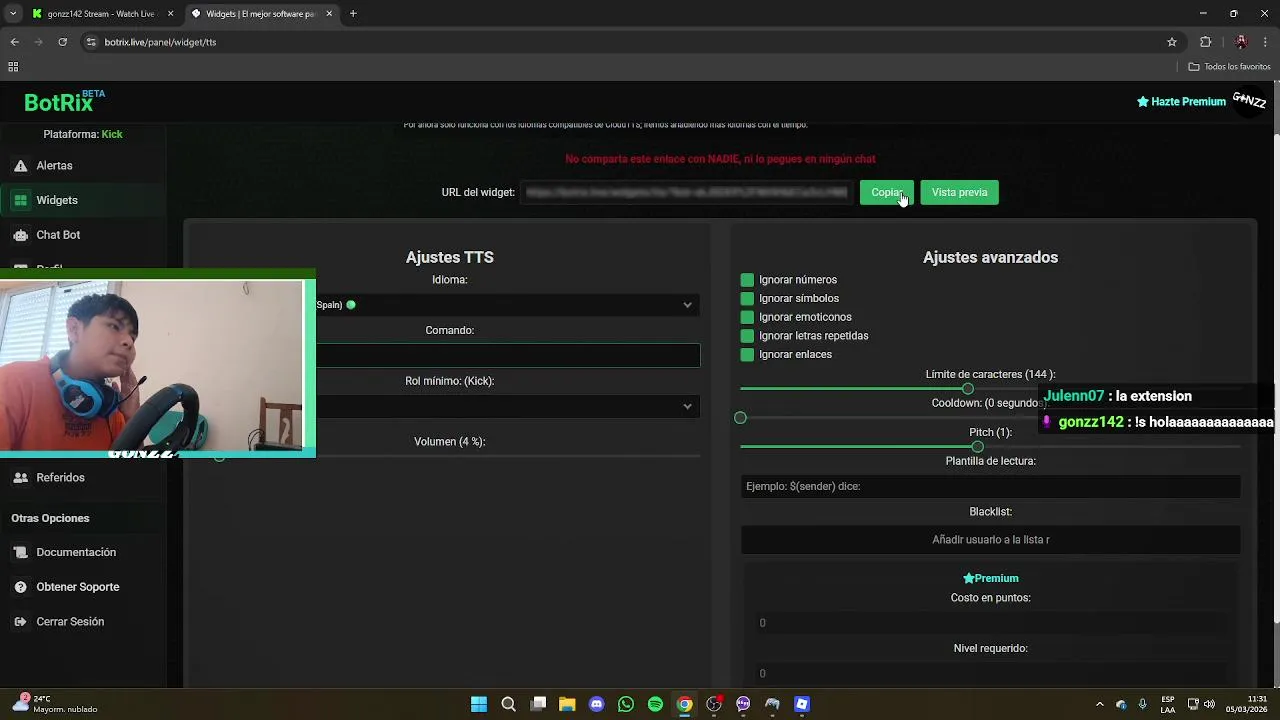The width and height of the screenshot is (1280, 720).
Task: Click the Alertas warning icon in sidebar
Action: coord(20,166)
